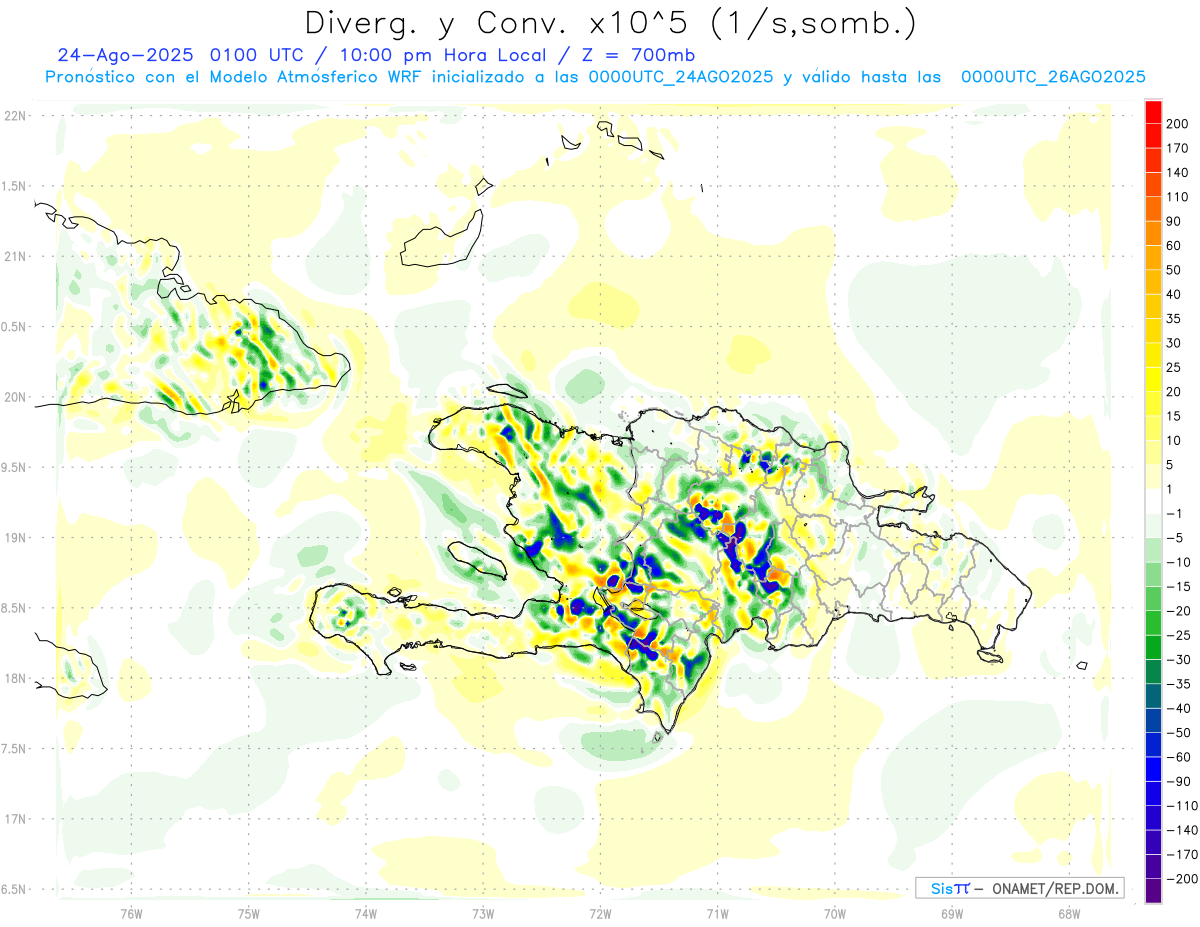This screenshot has width=1200, height=927.
Task: Click the colorbar label "35"
Action: pos(1174,319)
